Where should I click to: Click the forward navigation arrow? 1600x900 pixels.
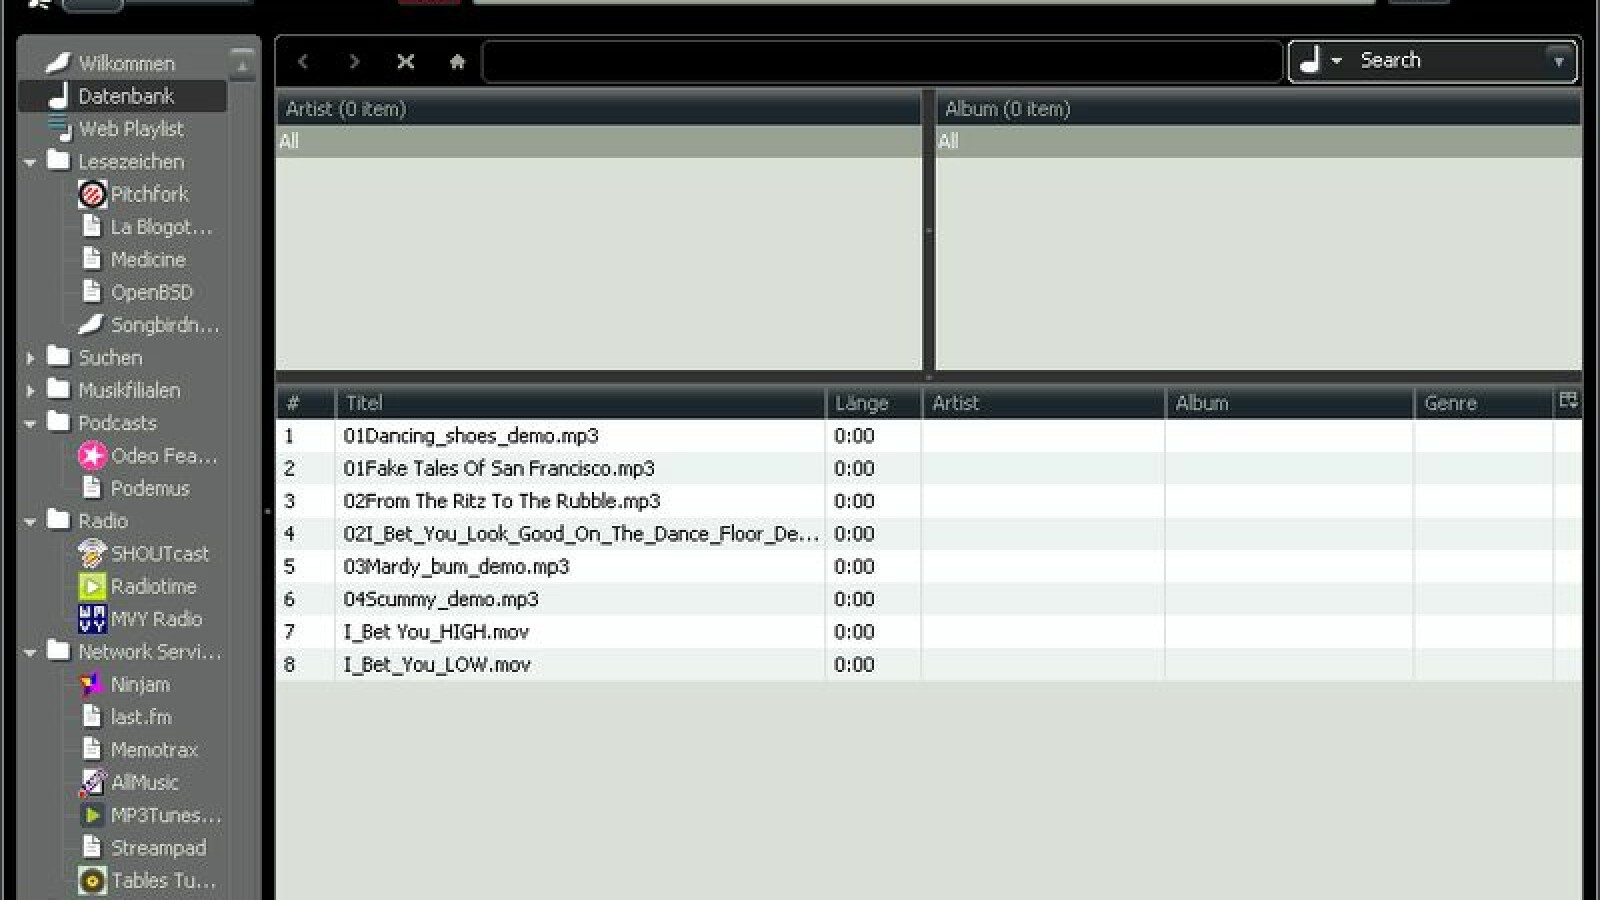[354, 62]
